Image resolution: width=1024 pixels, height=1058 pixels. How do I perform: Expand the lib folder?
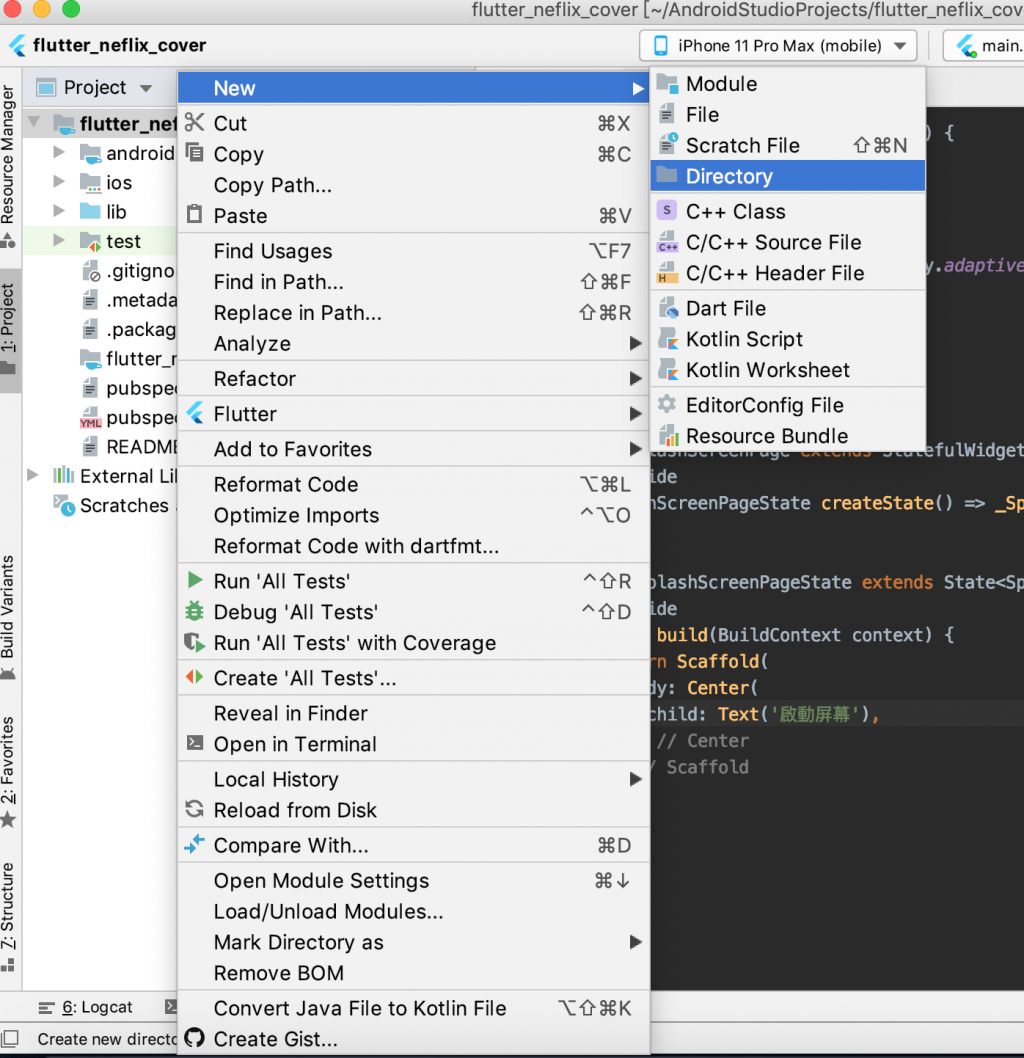[59, 211]
